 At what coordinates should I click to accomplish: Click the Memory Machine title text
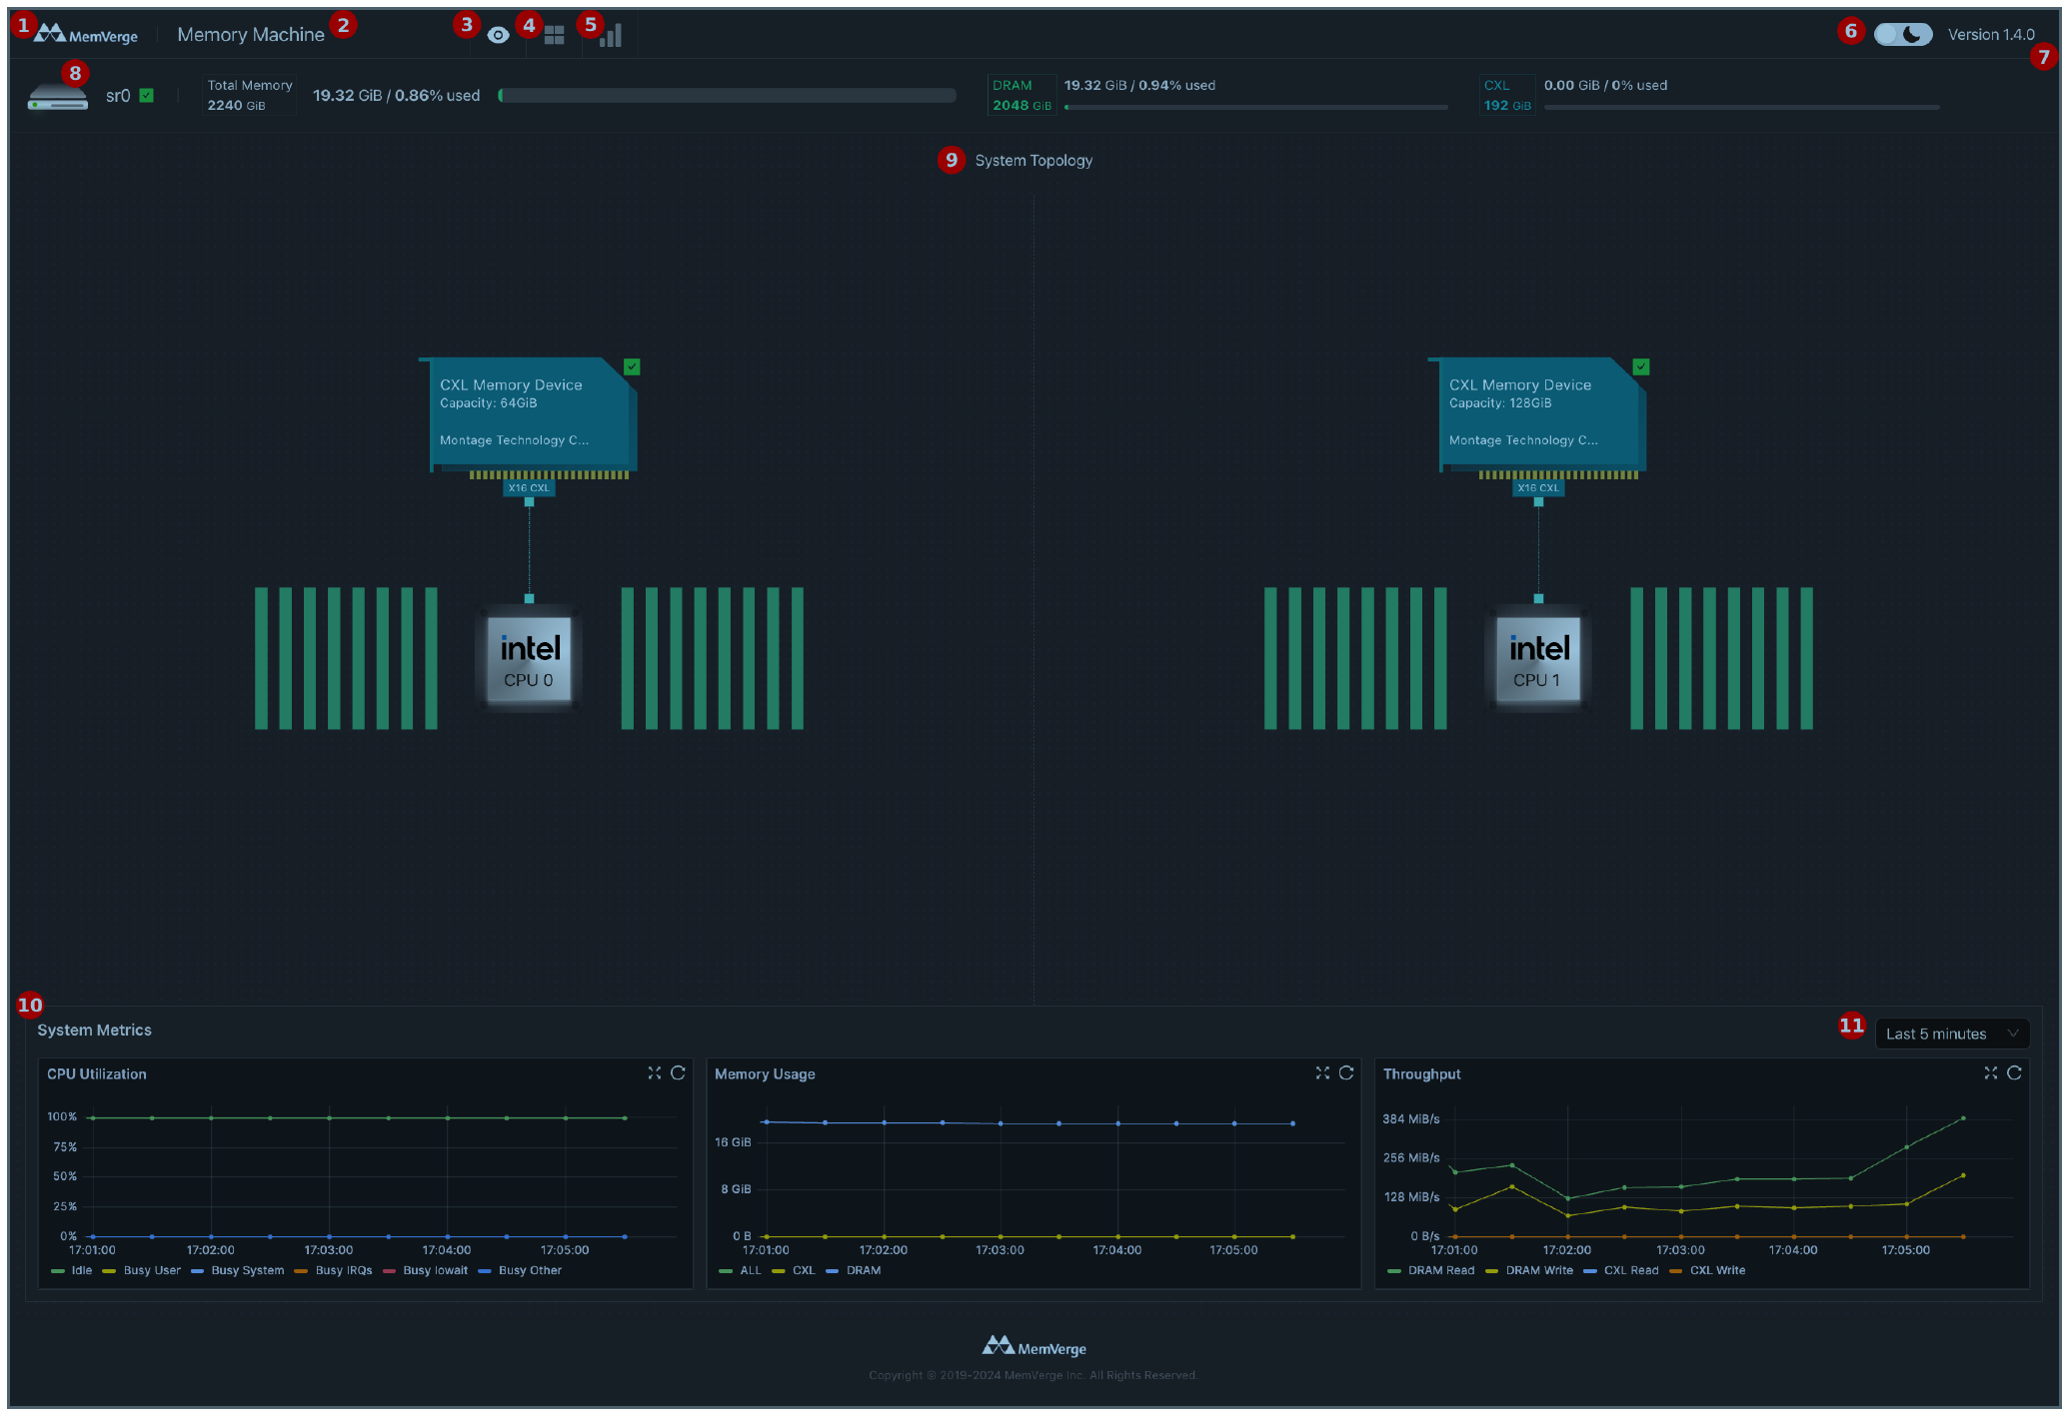coord(251,35)
